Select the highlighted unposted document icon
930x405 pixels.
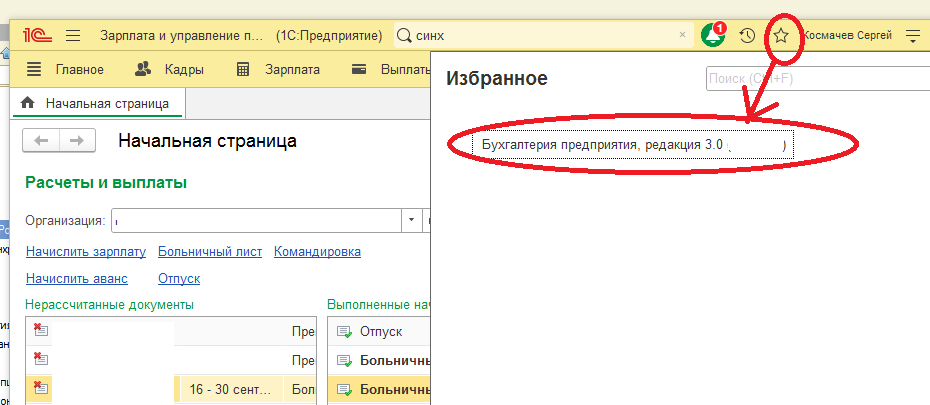40,388
